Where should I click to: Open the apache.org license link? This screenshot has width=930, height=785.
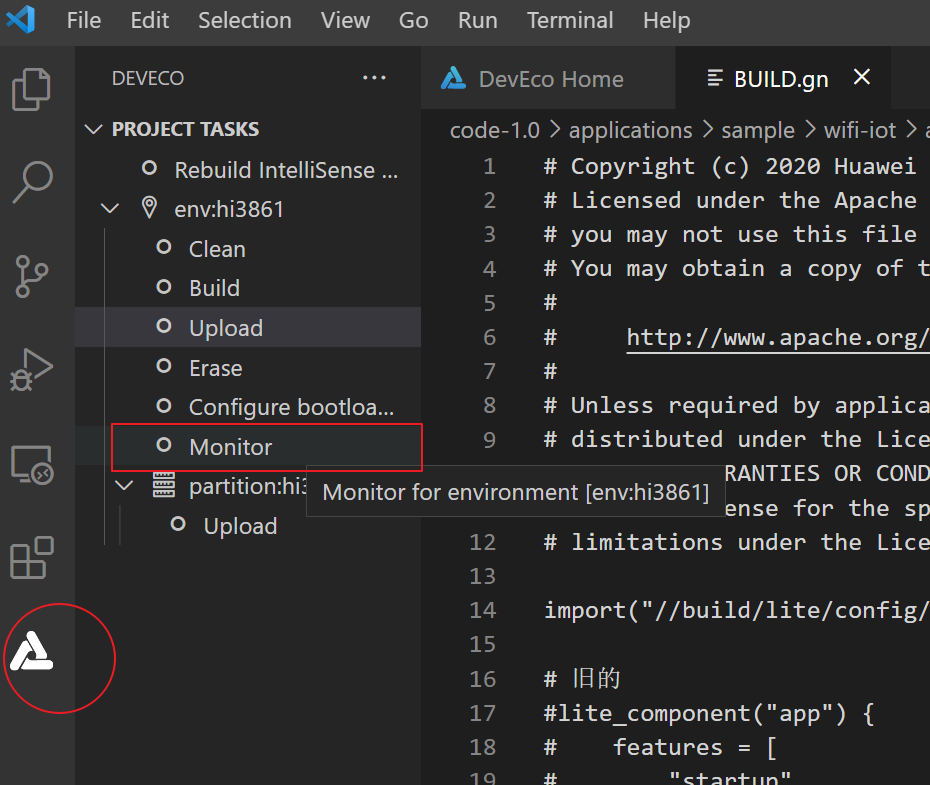tap(777, 337)
